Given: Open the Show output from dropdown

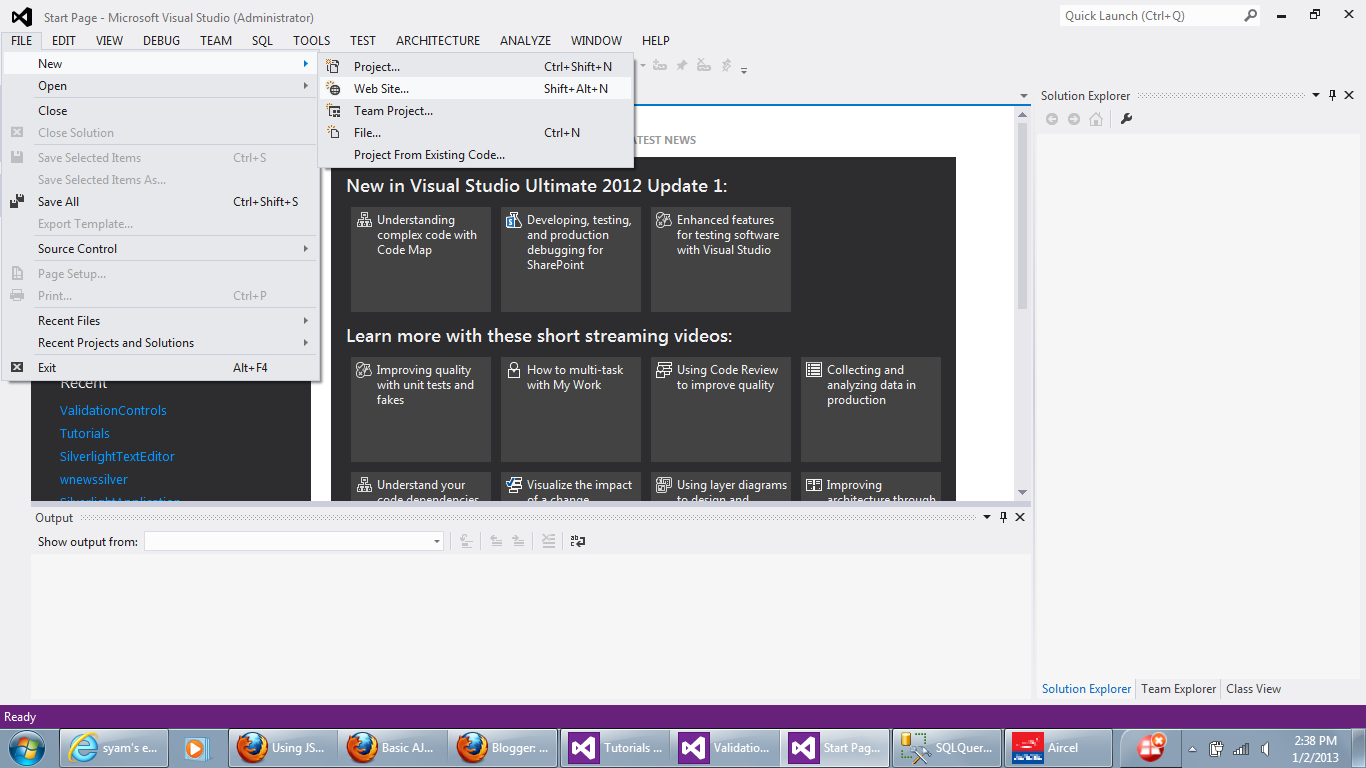Looking at the screenshot, I should point(436,540).
